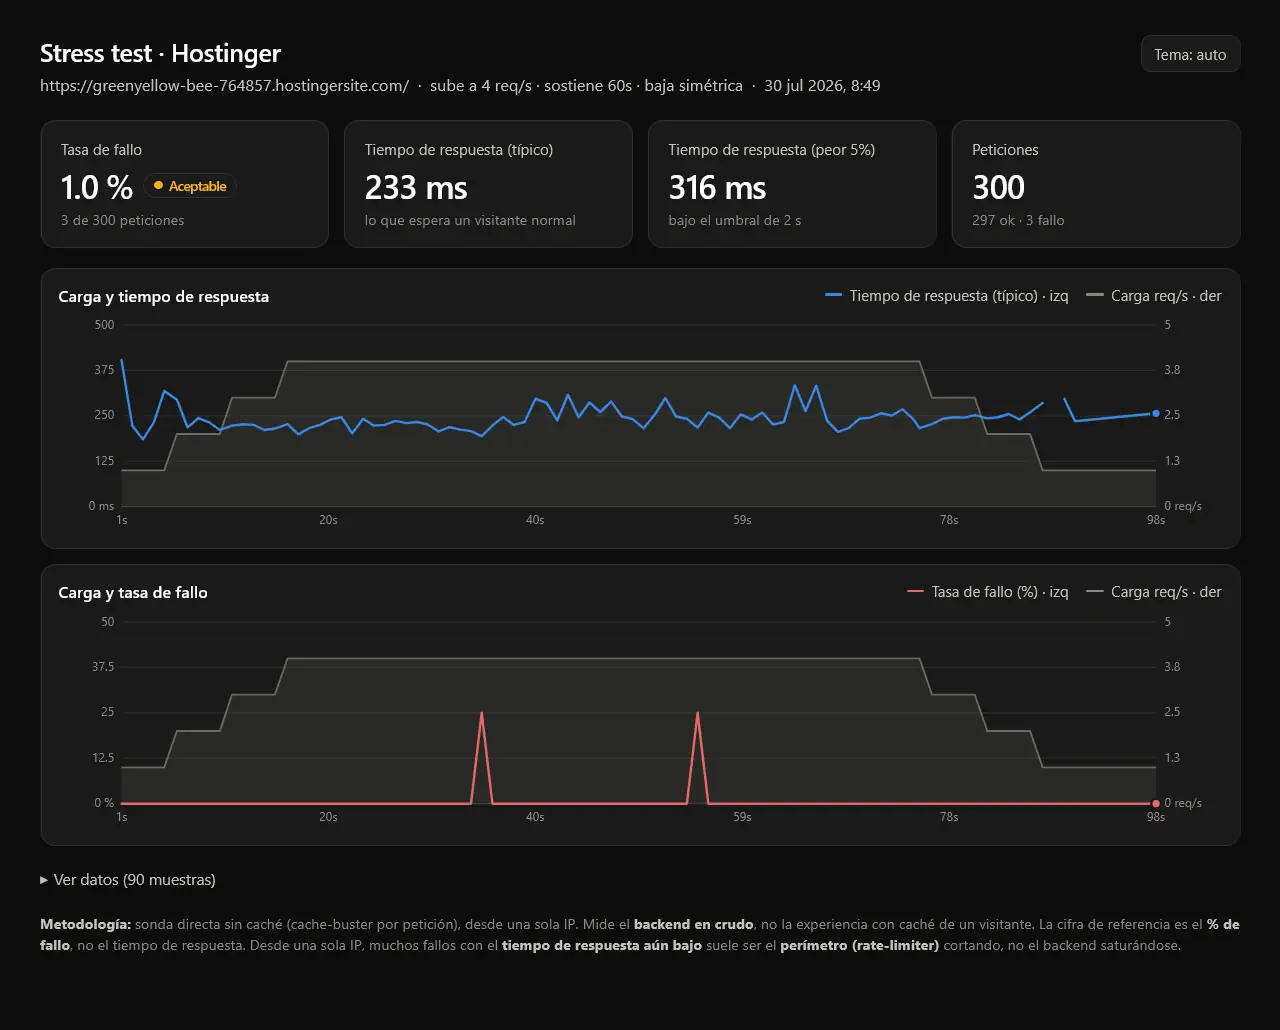Screen dimensions: 1280x1030
Task: Click the 37.5 axis label in failure chart
Action: click(103, 667)
